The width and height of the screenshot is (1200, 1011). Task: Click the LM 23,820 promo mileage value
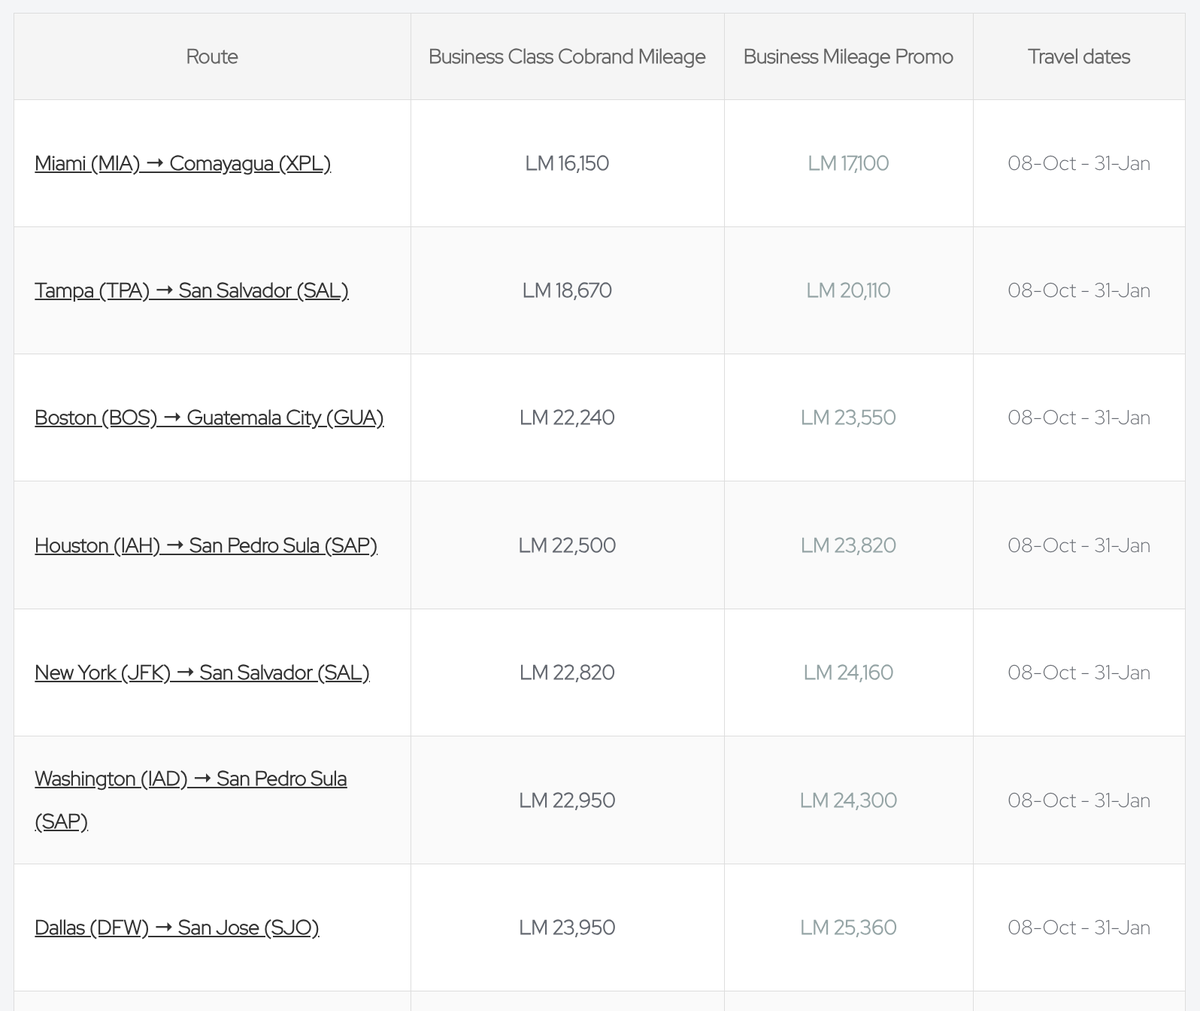(848, 545)
